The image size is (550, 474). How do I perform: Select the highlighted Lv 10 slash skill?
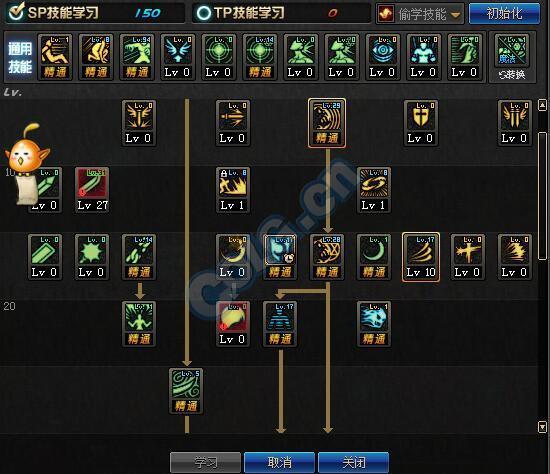pyautogui.click(x=421, y=257)
